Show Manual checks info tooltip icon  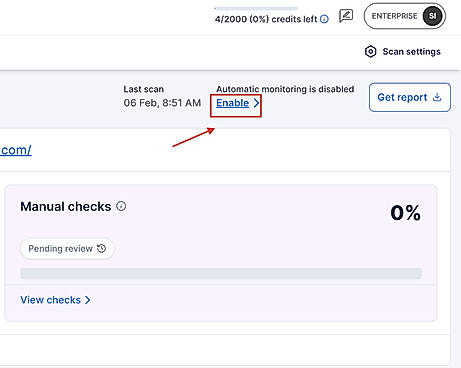[x=121, y=206]
